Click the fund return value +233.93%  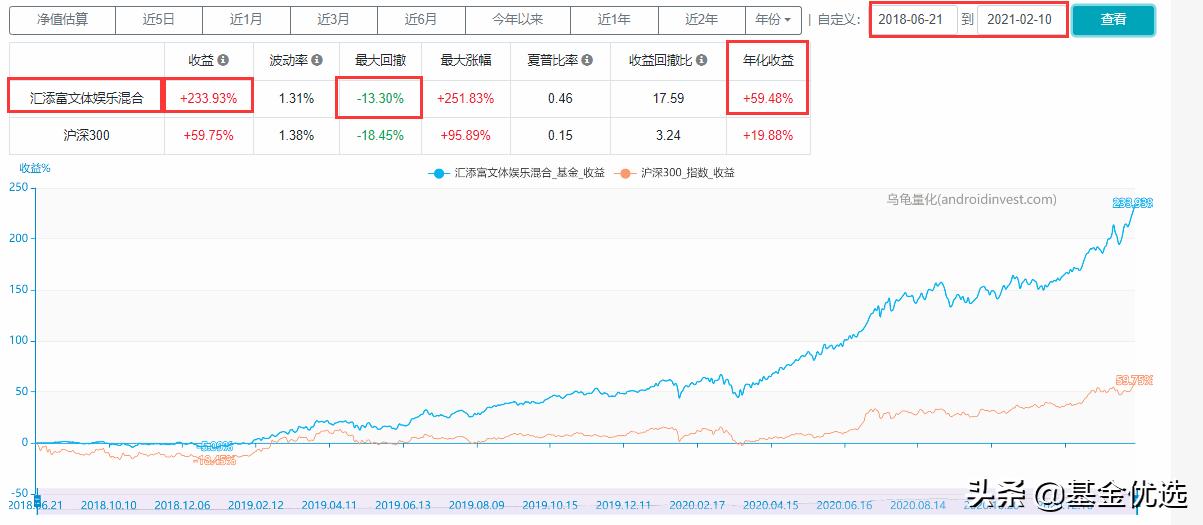(208, 98)
